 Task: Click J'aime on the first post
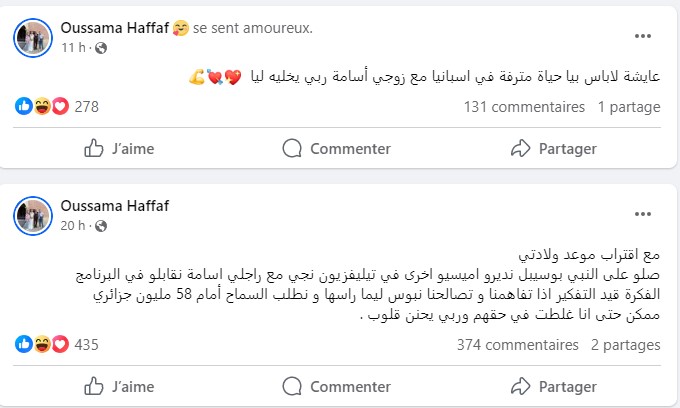[120, 148]
